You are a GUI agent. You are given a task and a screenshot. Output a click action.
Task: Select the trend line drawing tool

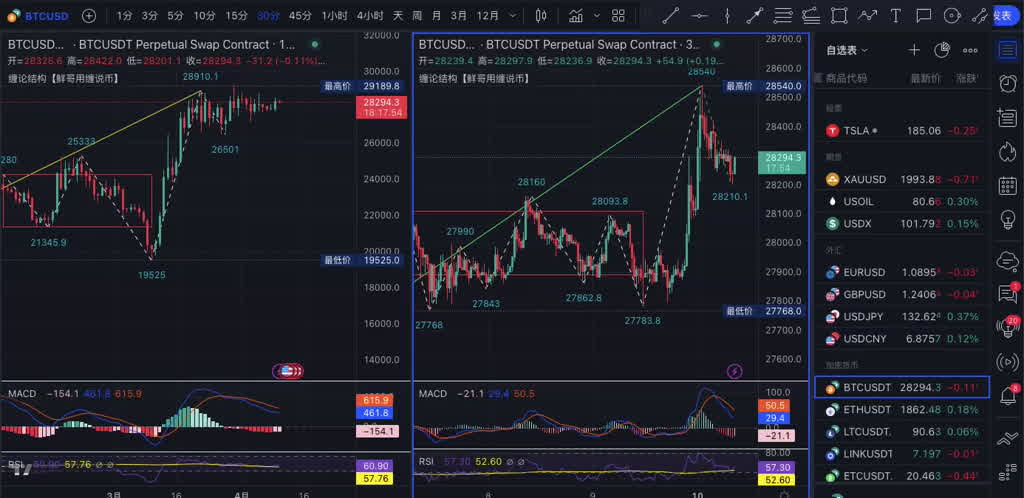tap(671, 16)
